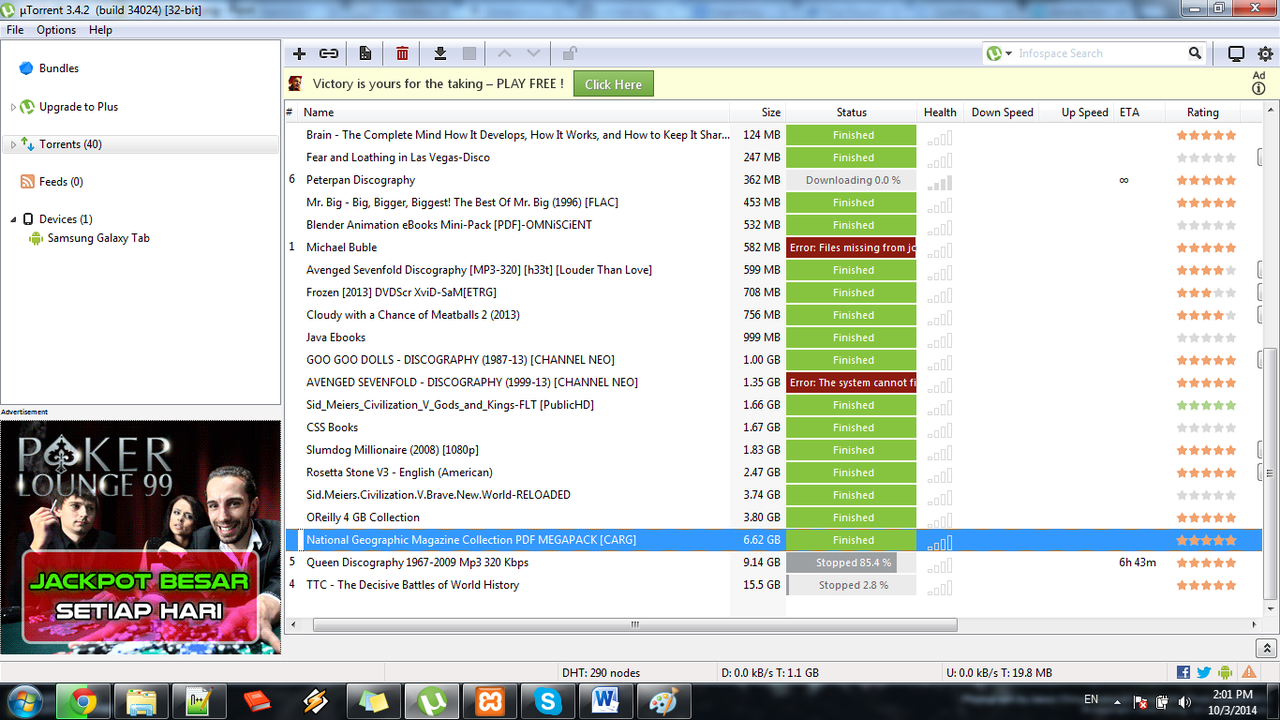The width and height of the screenshot is (1280, 720).
Task: Open the Help menu
Action: pyautogui.click(x=100, y=30)
